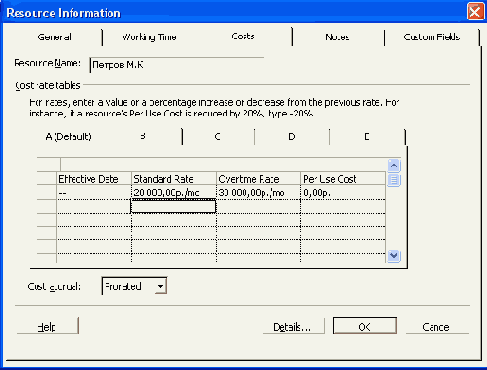487x370 pixels.
Task: Click the Effective Date column header
Action: [x=94, y=179]
